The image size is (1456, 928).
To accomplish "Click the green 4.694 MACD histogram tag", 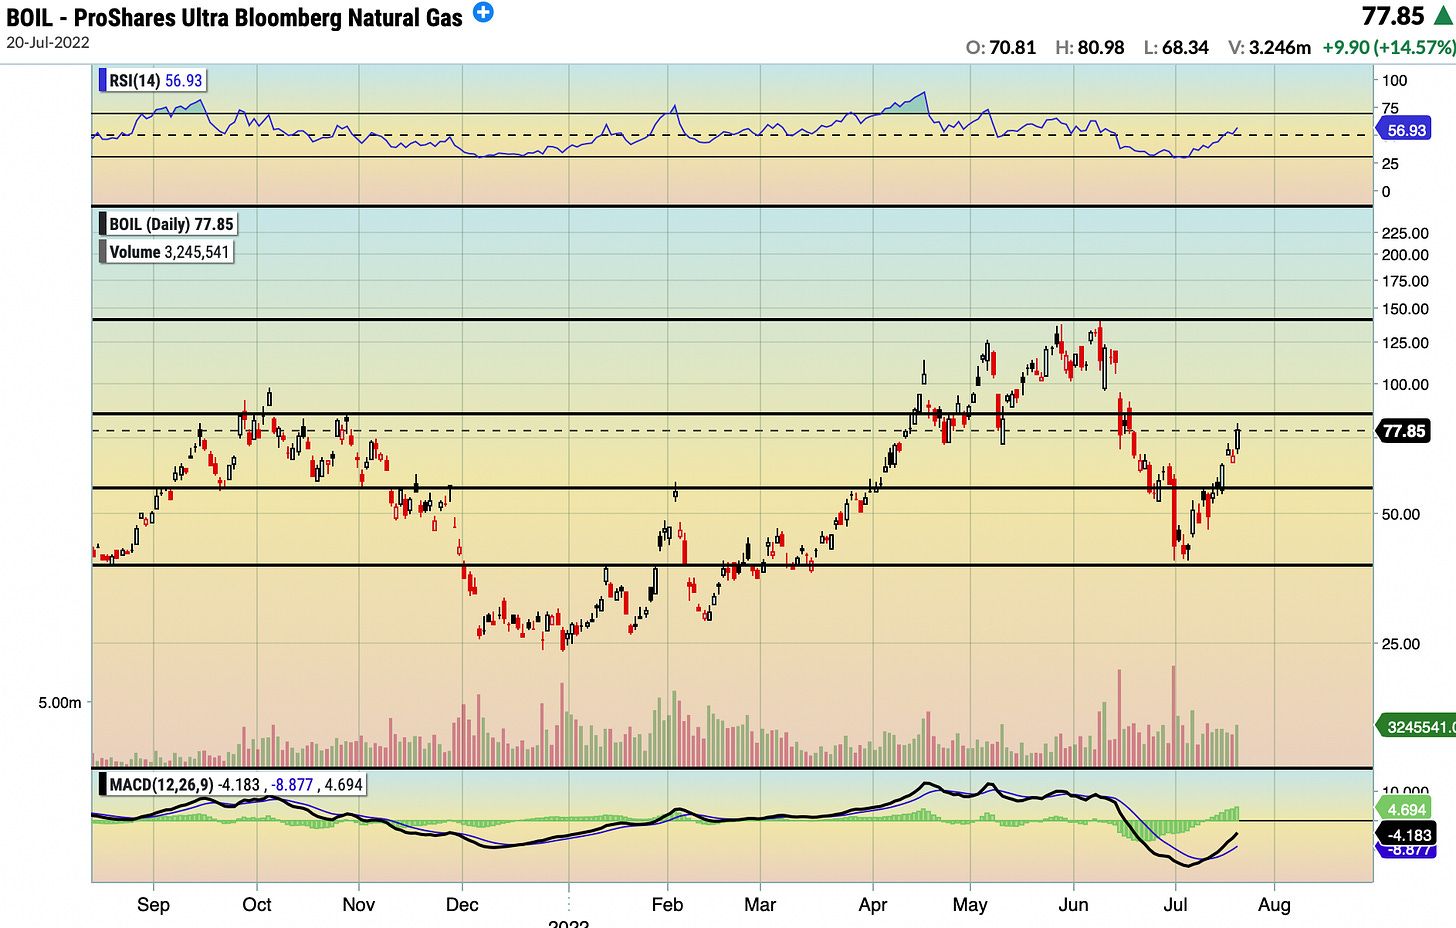I will (x=1406, y=810).
